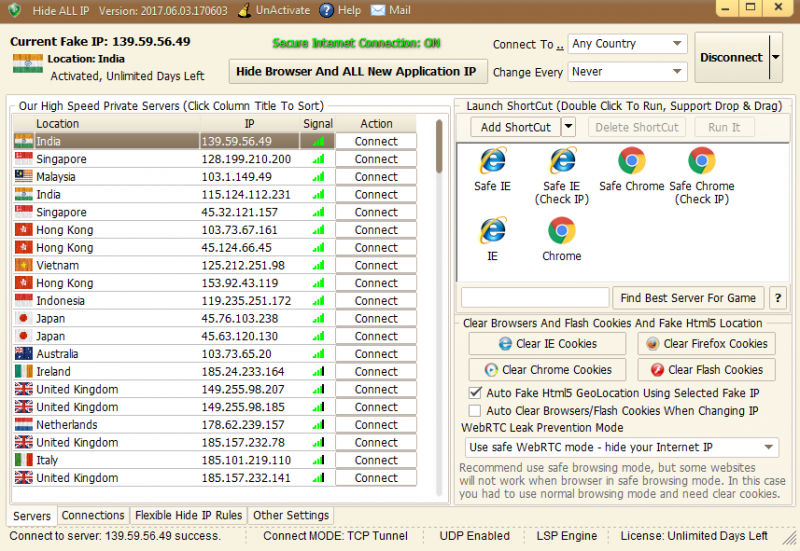
Task: Toggle Auto Fake Html5 GeoLocation checkbox
Action: 475,393
